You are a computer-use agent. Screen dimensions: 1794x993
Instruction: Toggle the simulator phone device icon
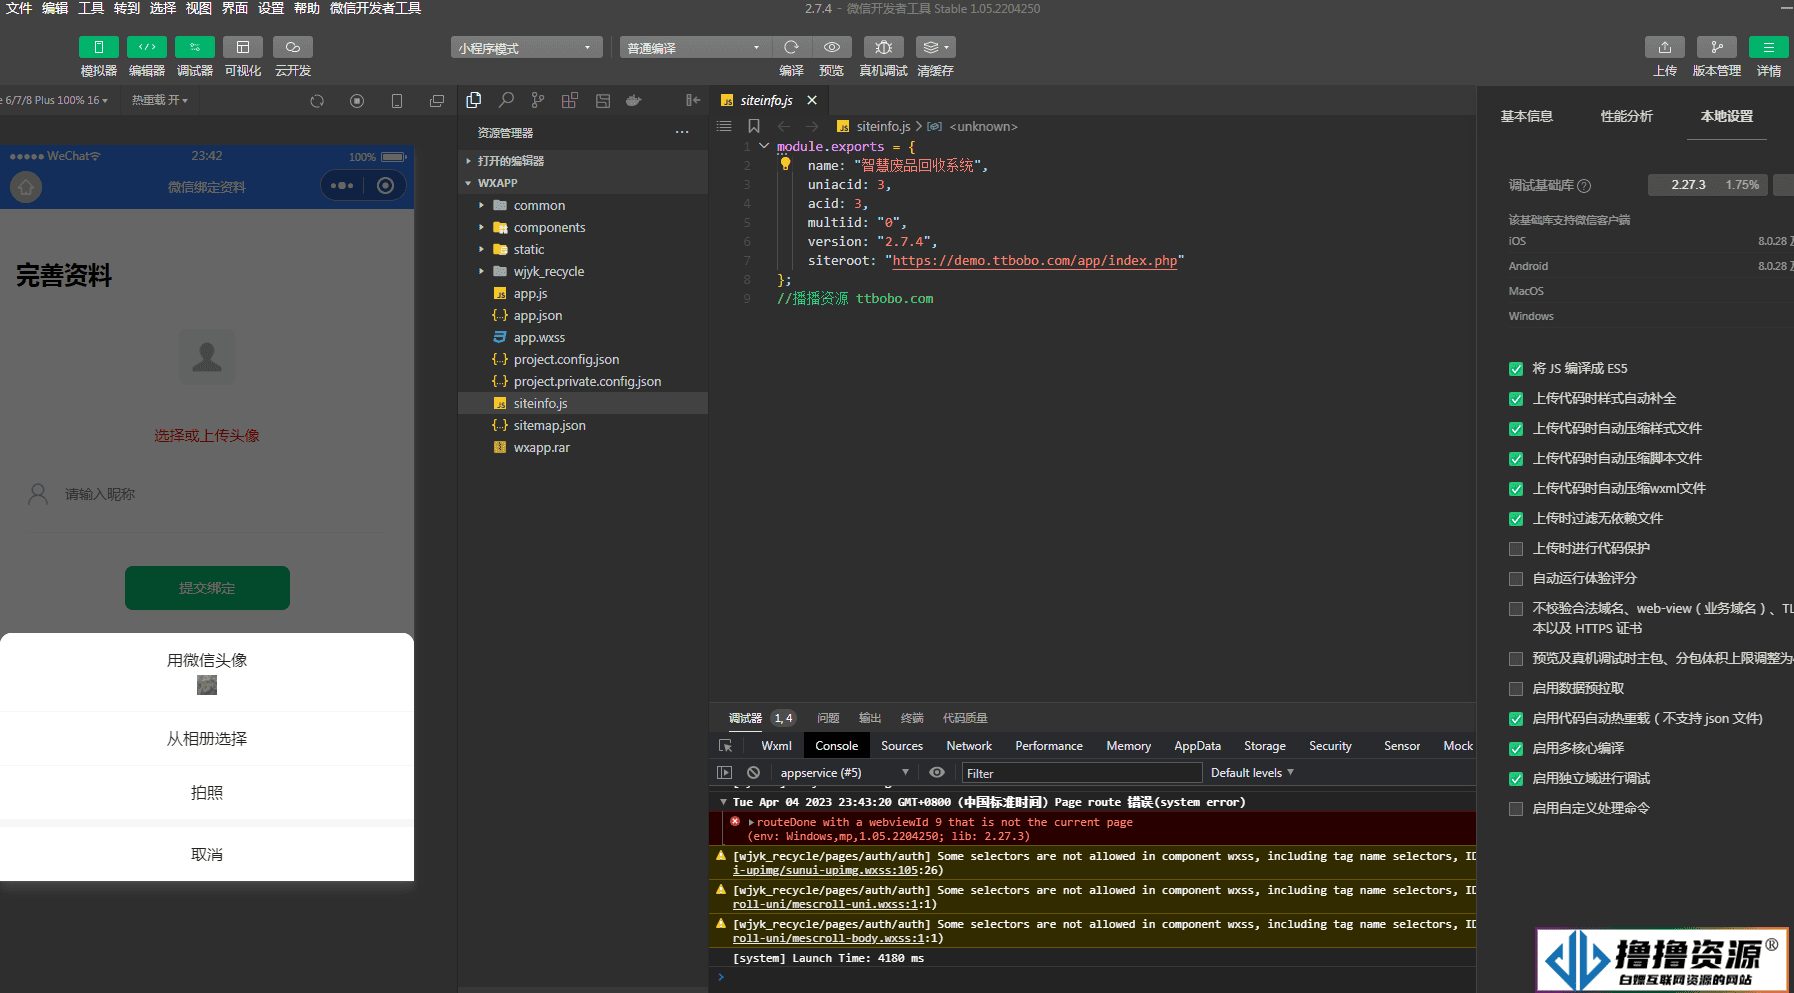point(397,101)
